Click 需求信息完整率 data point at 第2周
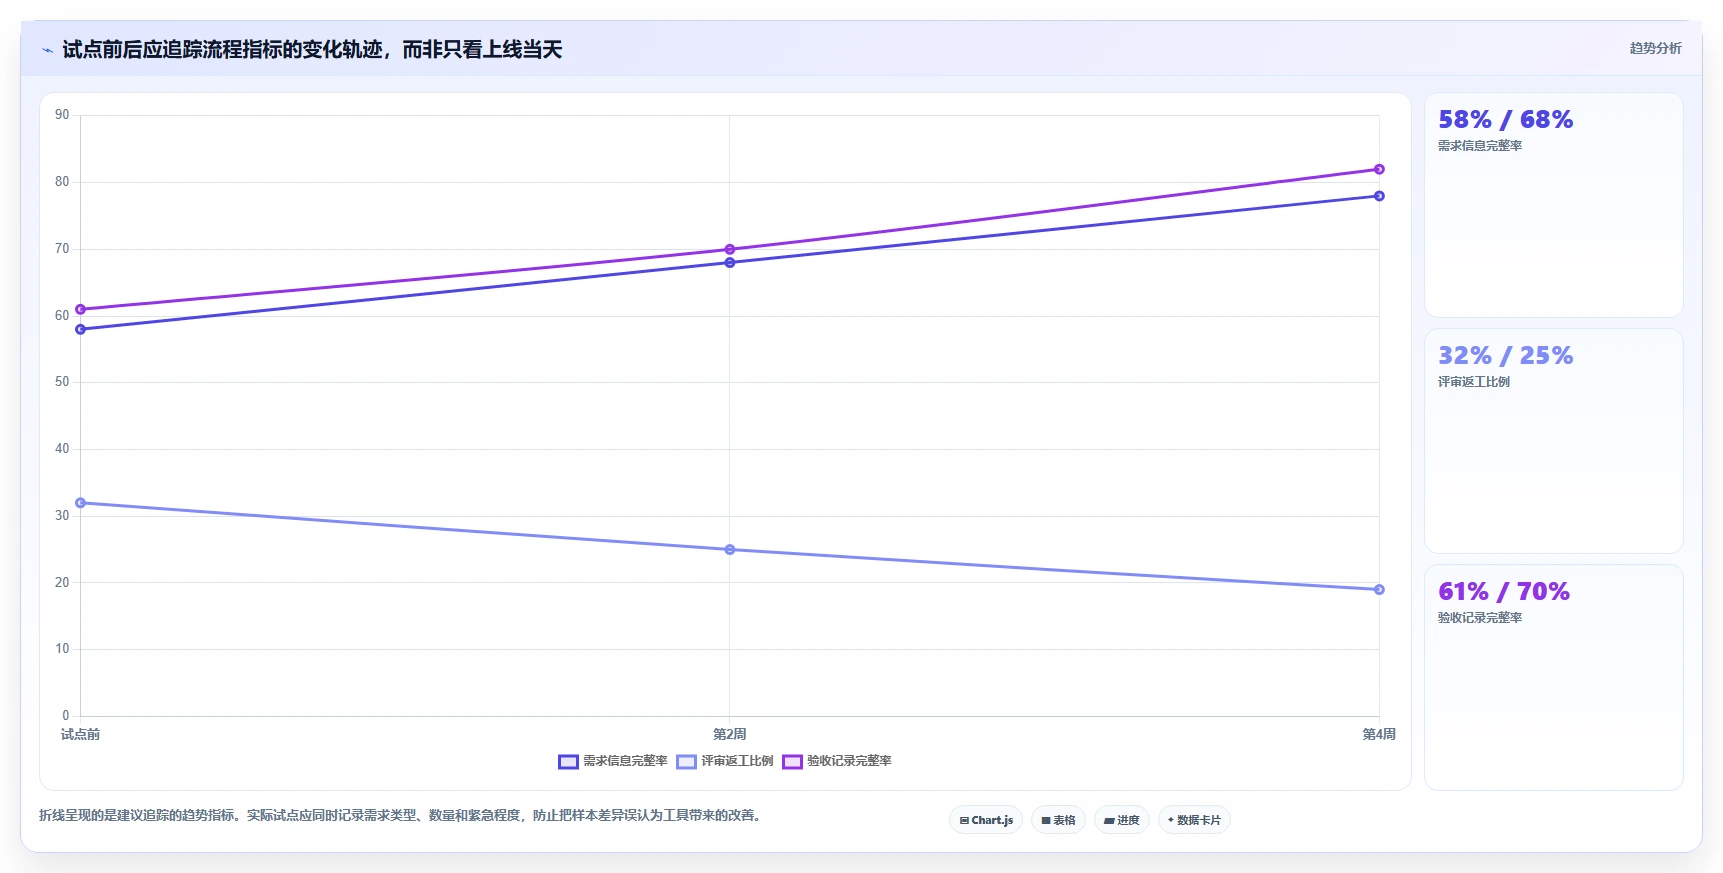The height and width of the screenshot is (873, 1723). click(x=730, y=262)
